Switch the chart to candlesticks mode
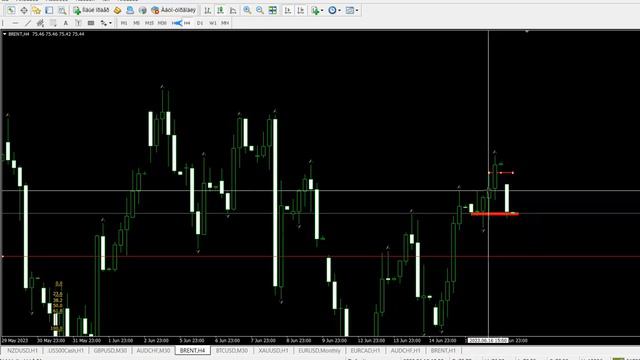Viewport: 640px width, 360px height. (x=220, y=10)
